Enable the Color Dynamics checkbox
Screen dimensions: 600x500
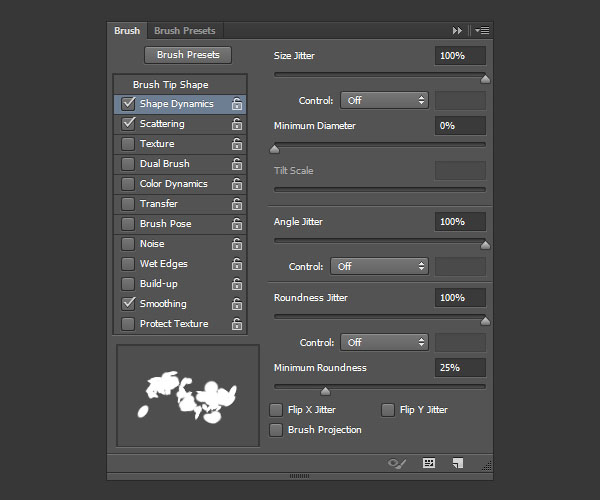128,184
